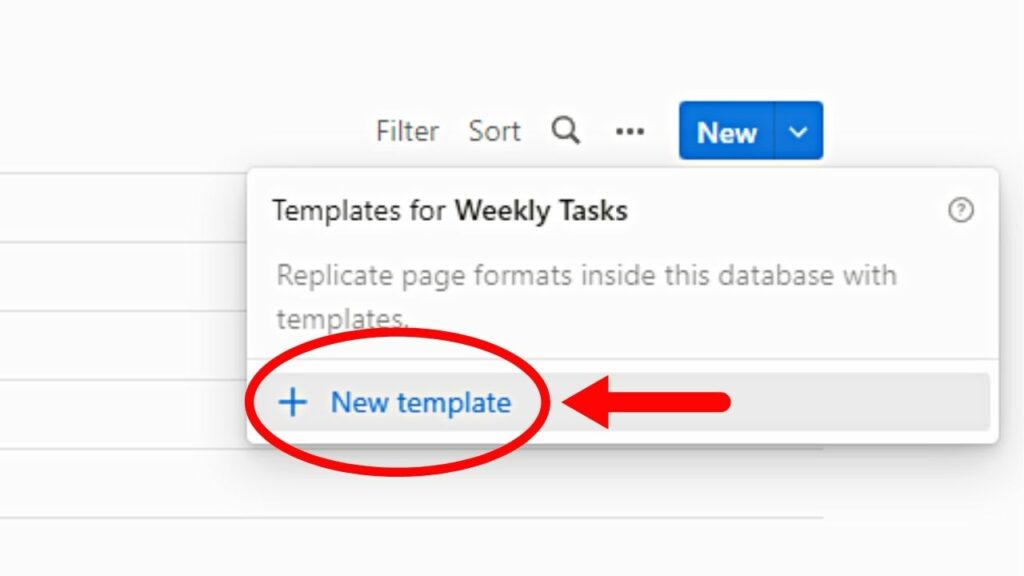
Task: Click the template description text
Action: pos(586,275)
